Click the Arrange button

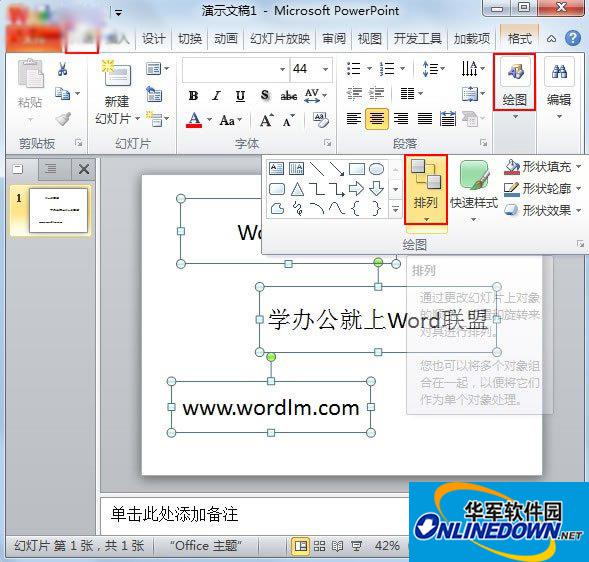(x=426, y=189)
